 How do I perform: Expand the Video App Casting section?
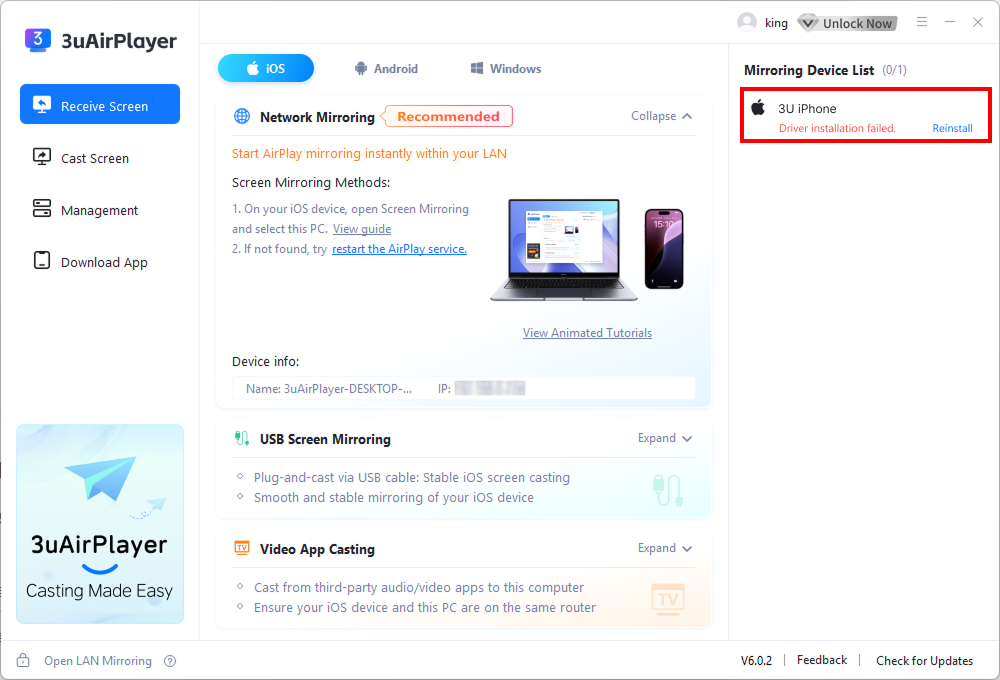tap(665, 548)
